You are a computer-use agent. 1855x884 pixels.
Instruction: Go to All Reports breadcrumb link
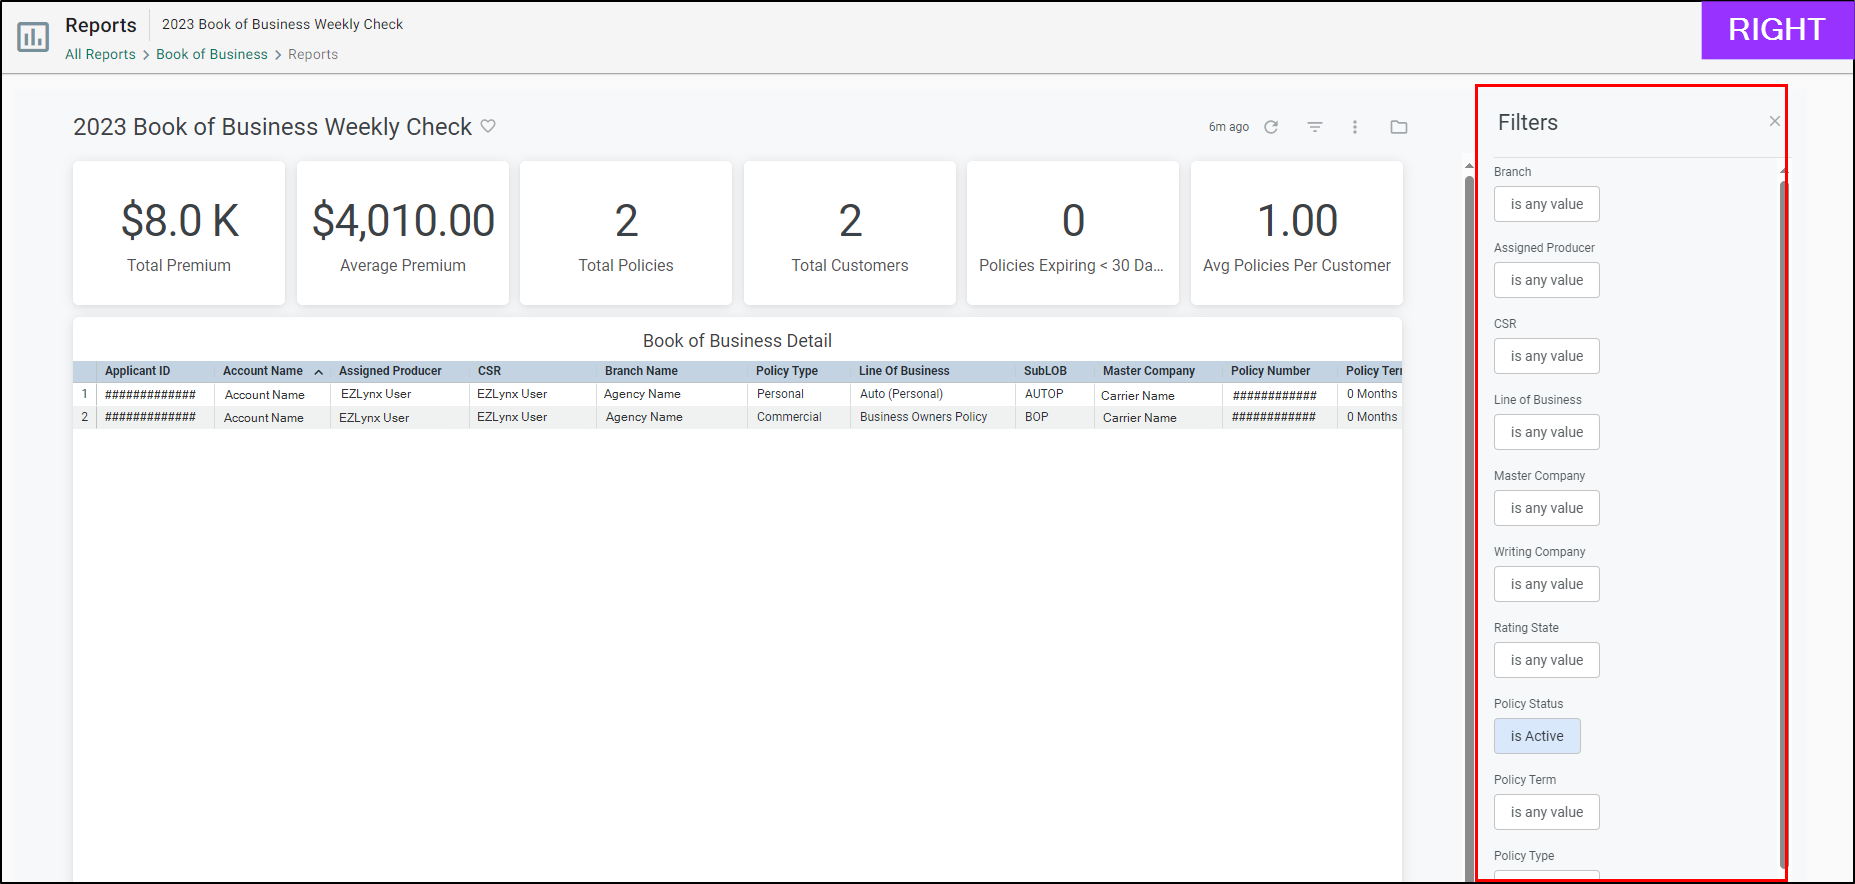pos(100,54)
